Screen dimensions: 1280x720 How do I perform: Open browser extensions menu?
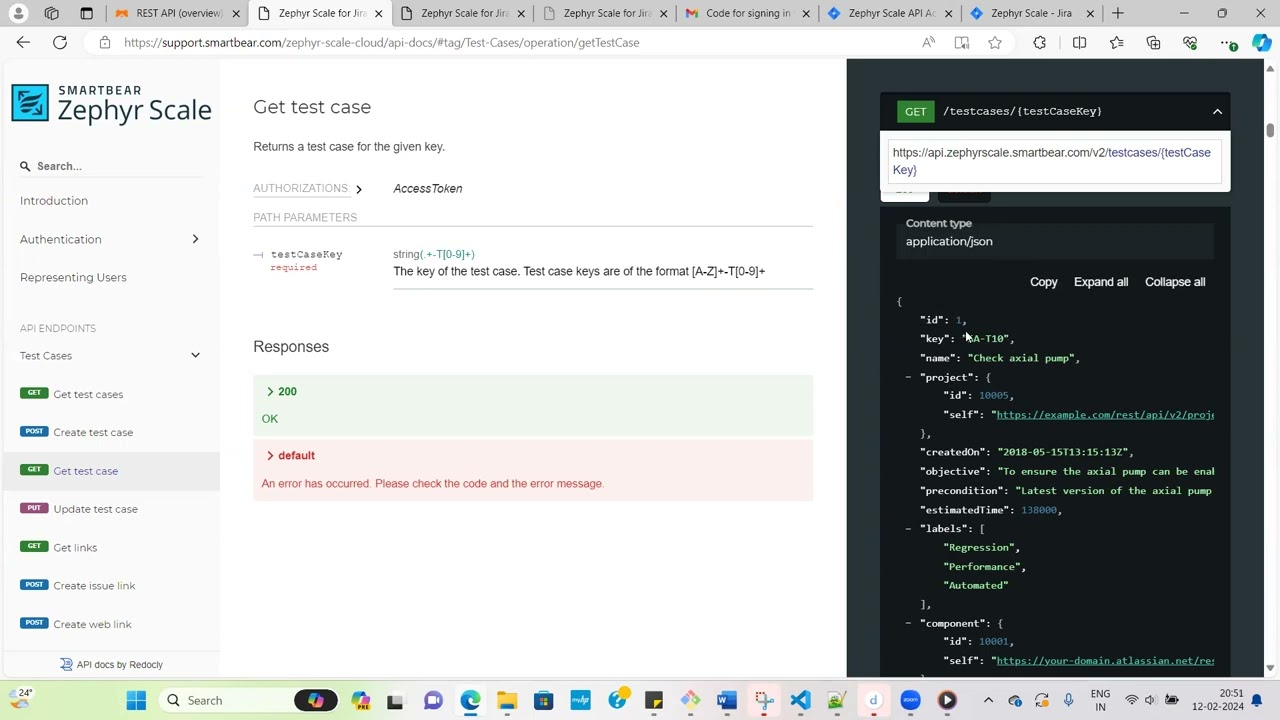click(1040, 42)
